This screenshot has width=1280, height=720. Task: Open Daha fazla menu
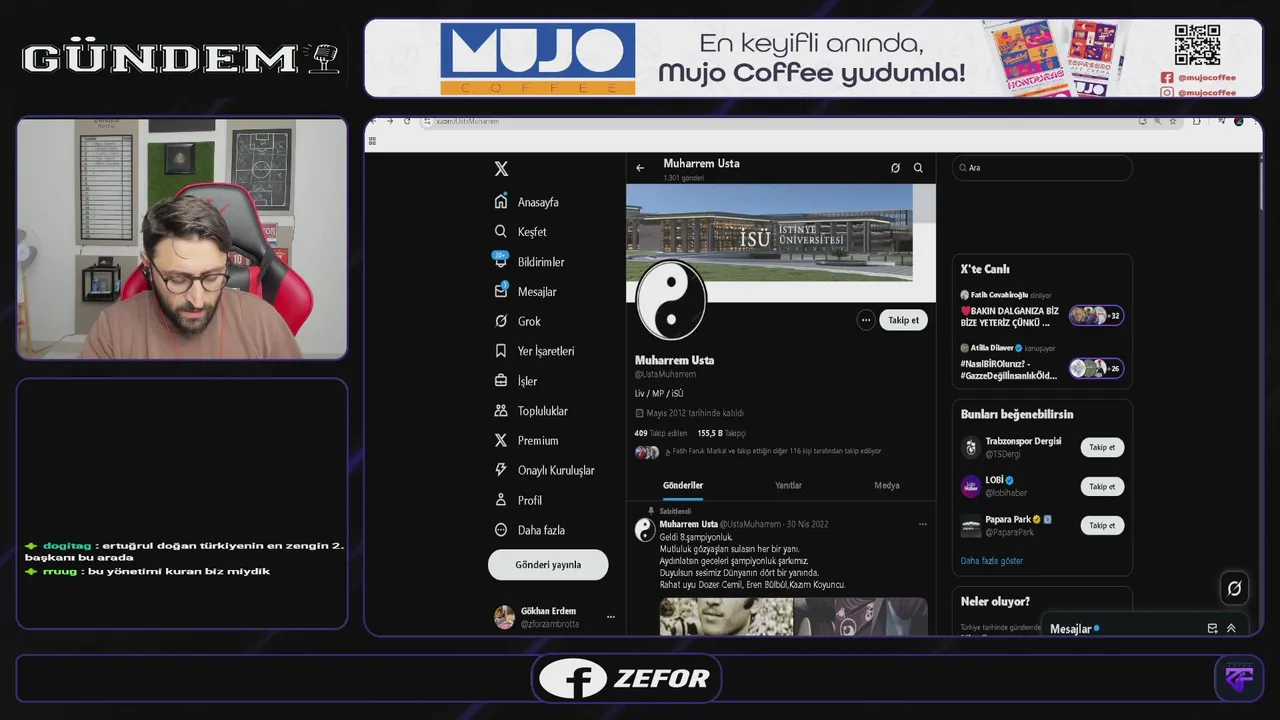530,530
